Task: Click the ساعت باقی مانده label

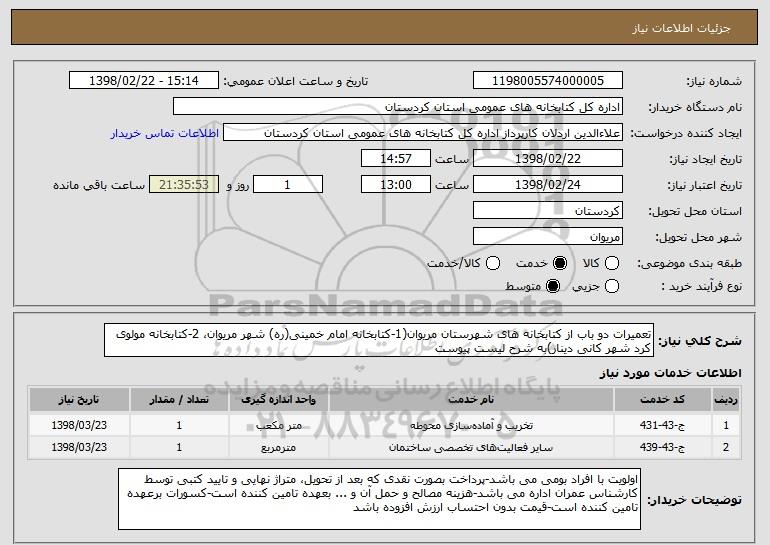Action: click(99, 185)
